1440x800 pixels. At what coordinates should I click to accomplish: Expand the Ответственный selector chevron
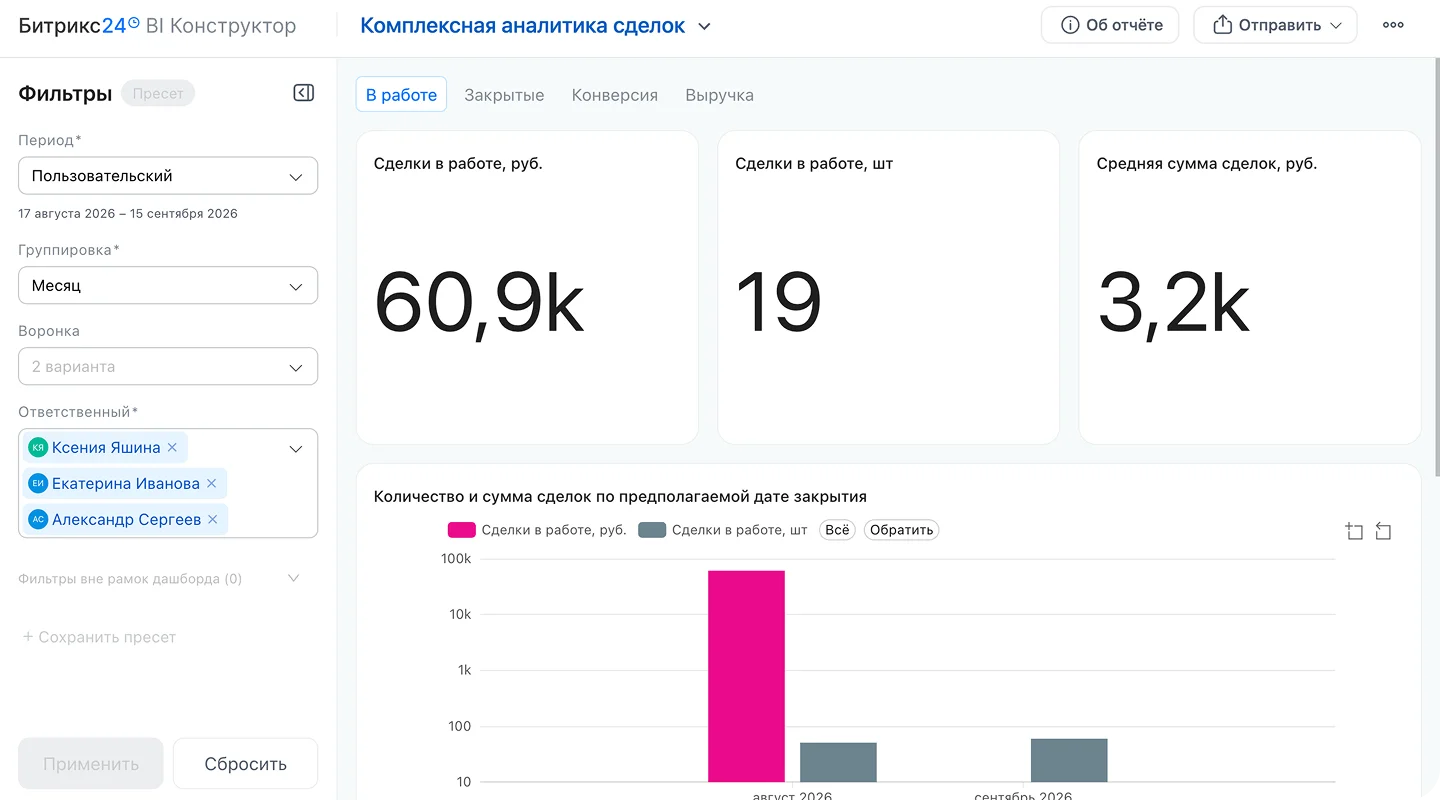point(296,449)
